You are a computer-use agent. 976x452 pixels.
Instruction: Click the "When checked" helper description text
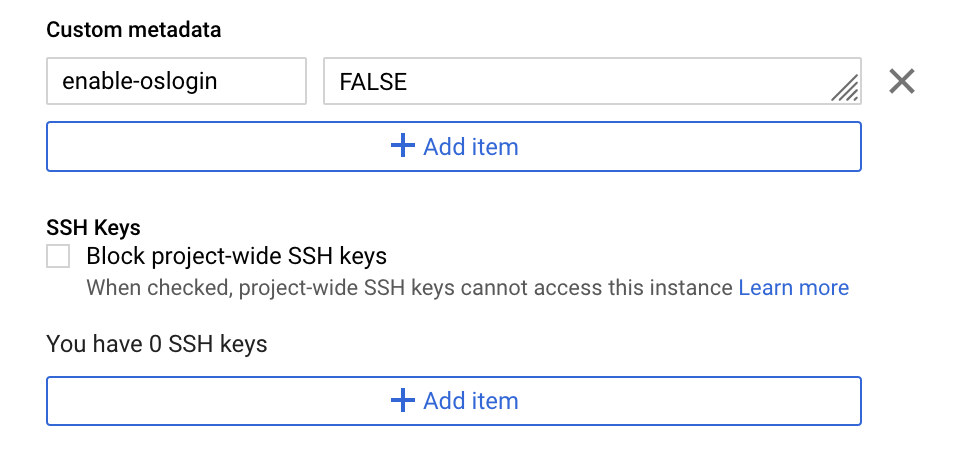(x=409, y=288)
